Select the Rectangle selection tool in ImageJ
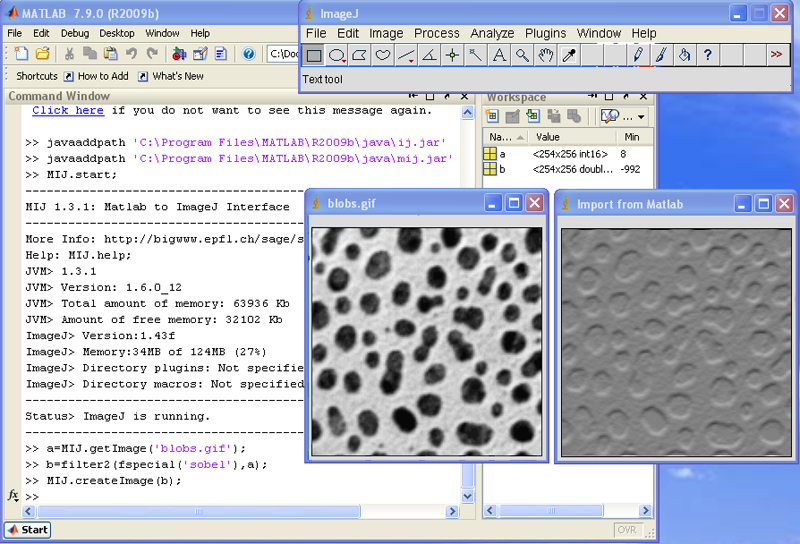The image size is (800, 544). click(314, 56)
